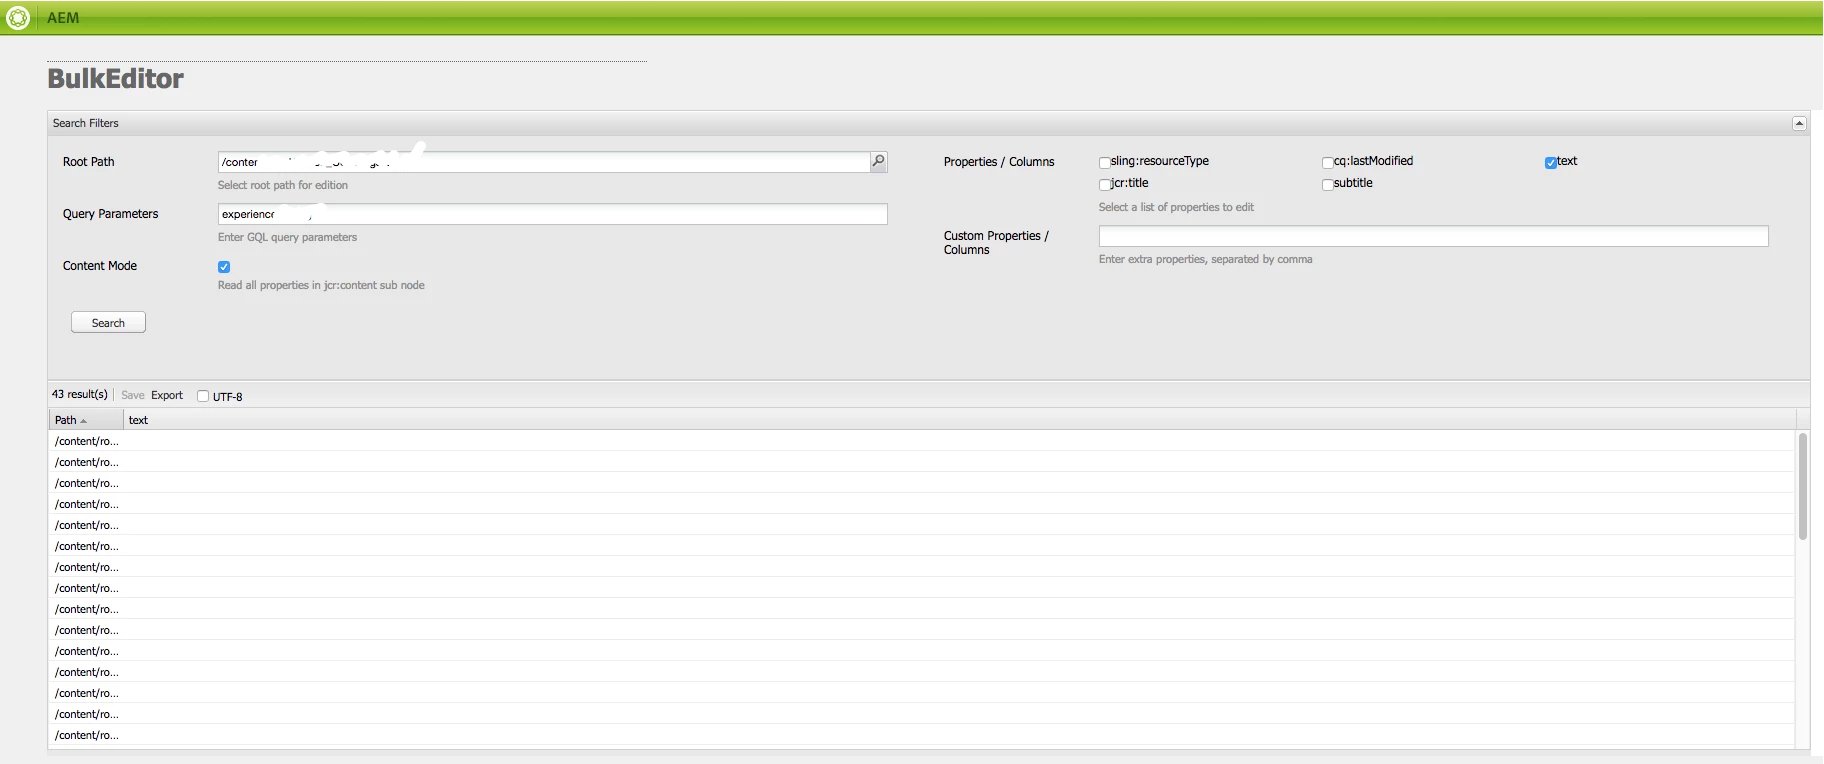
Task: Click the Save button in results toolbar
Action: click(x=133, y=395)
